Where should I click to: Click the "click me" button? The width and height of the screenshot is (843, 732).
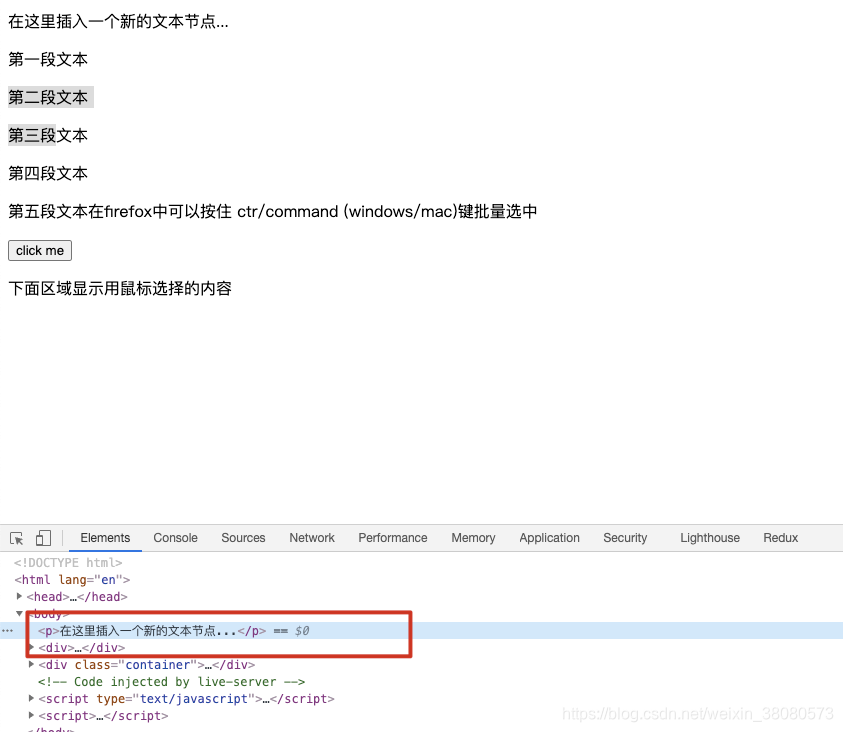(x=40, y=250)
